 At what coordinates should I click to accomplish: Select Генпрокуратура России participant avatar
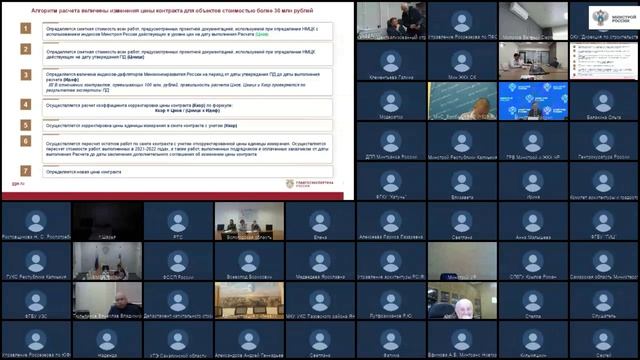pos(603,142)
